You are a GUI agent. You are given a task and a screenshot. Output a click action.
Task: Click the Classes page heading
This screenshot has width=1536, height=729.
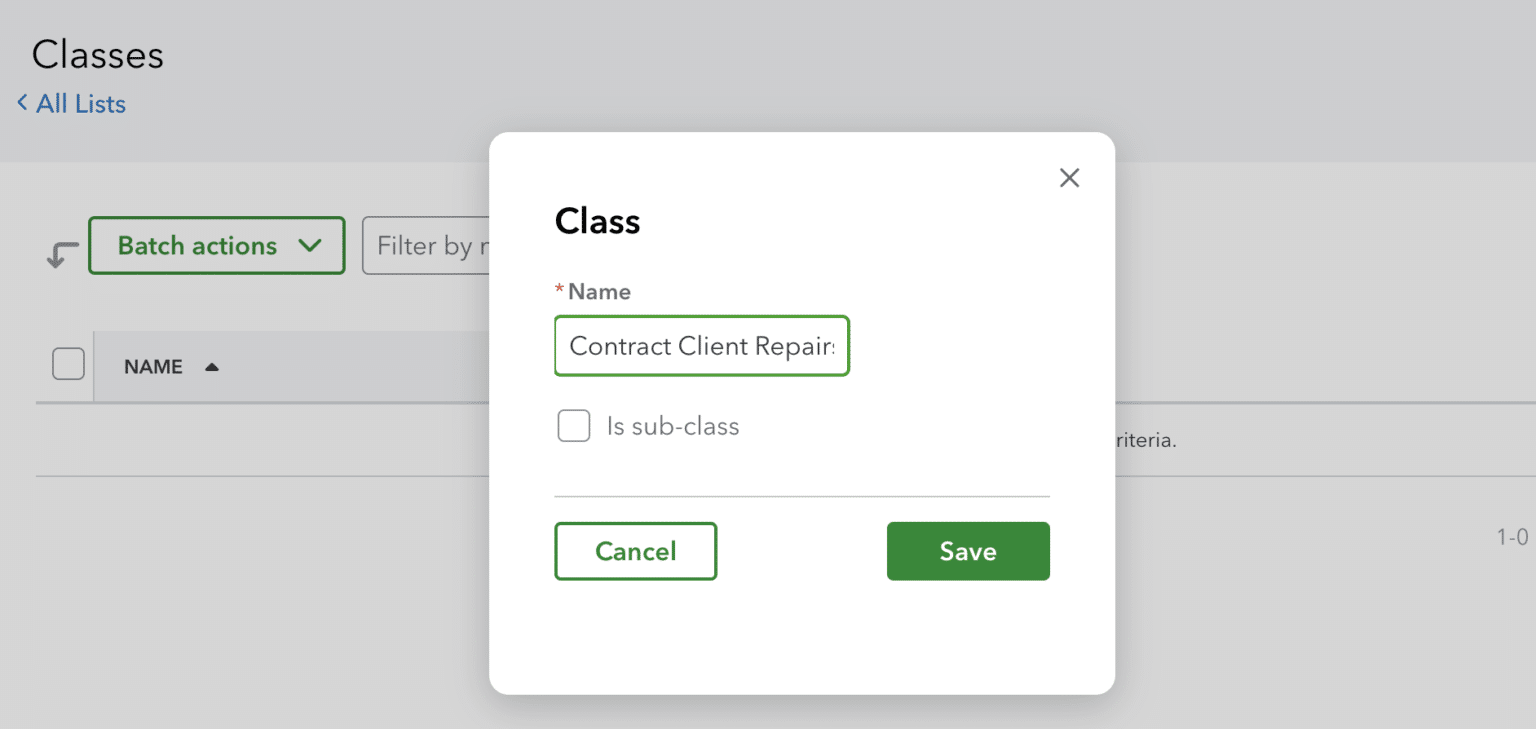coord(97,55)
